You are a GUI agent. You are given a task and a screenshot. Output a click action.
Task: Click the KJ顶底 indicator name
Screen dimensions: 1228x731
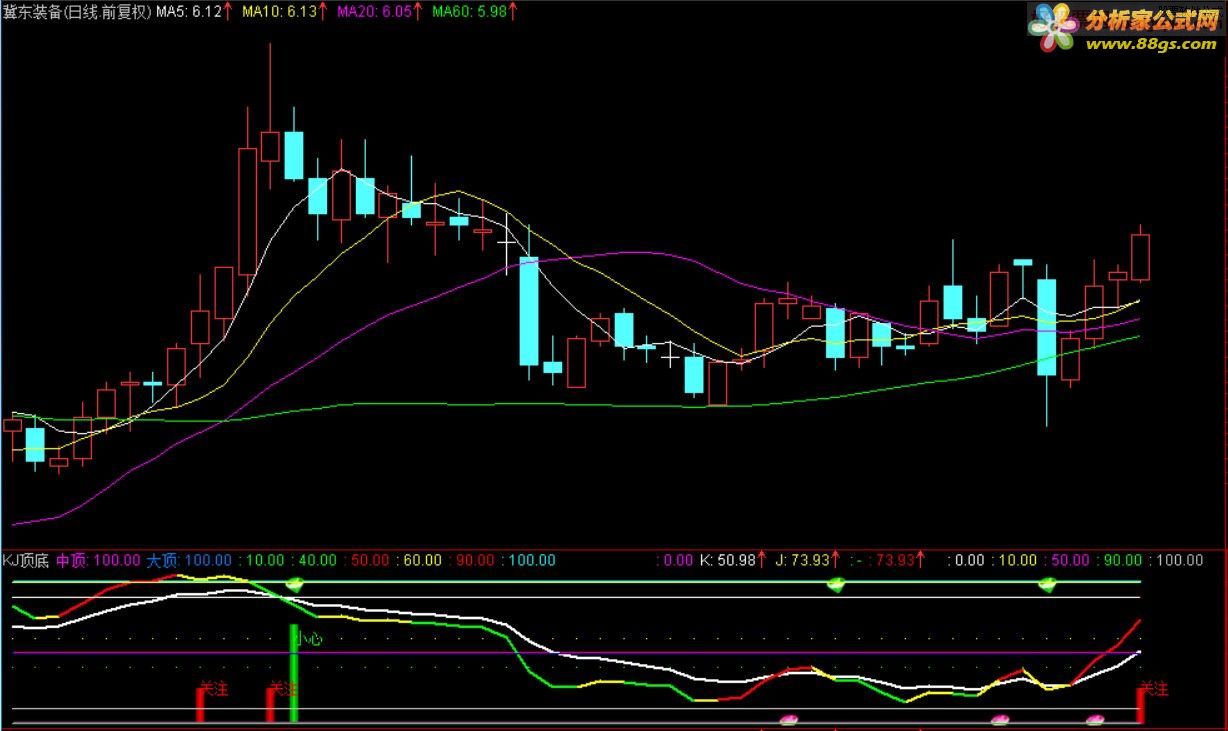click(x=26, y=560)
